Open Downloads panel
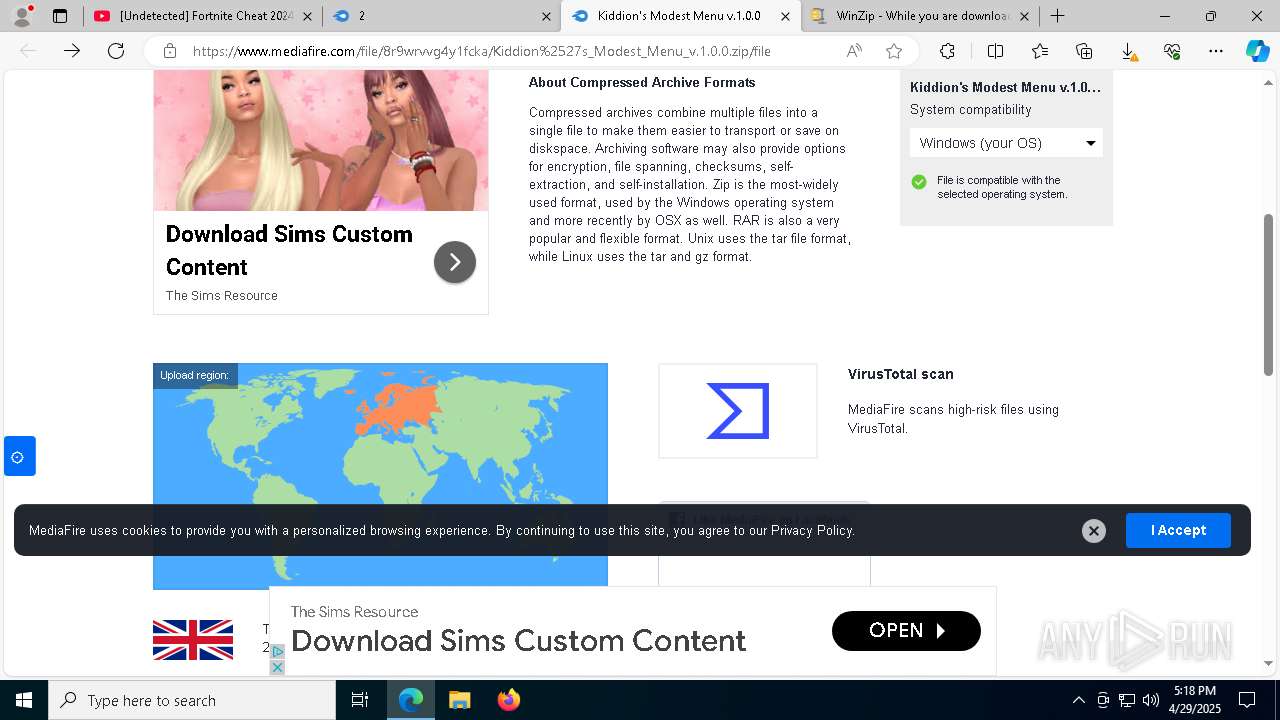This screenshot has width=1280, height=720. [x=1128, y=51]
